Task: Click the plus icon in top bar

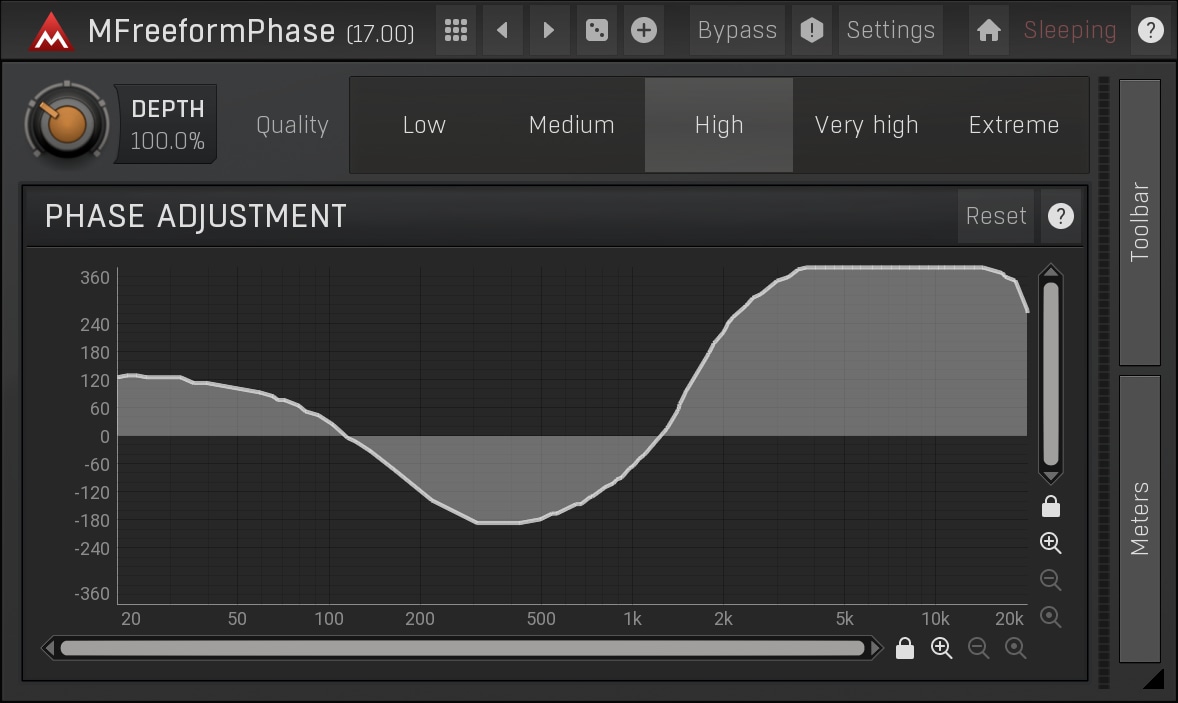Action: click(x=644, y=31)
